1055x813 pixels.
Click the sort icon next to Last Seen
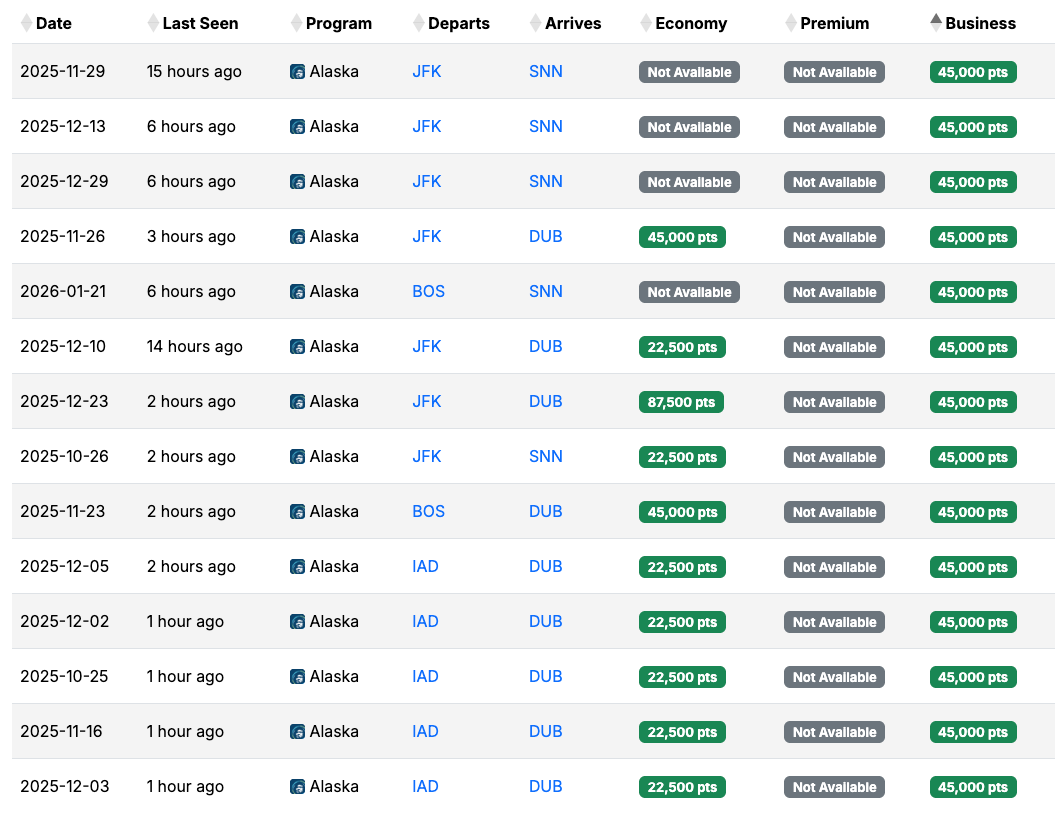coord(153,23)
